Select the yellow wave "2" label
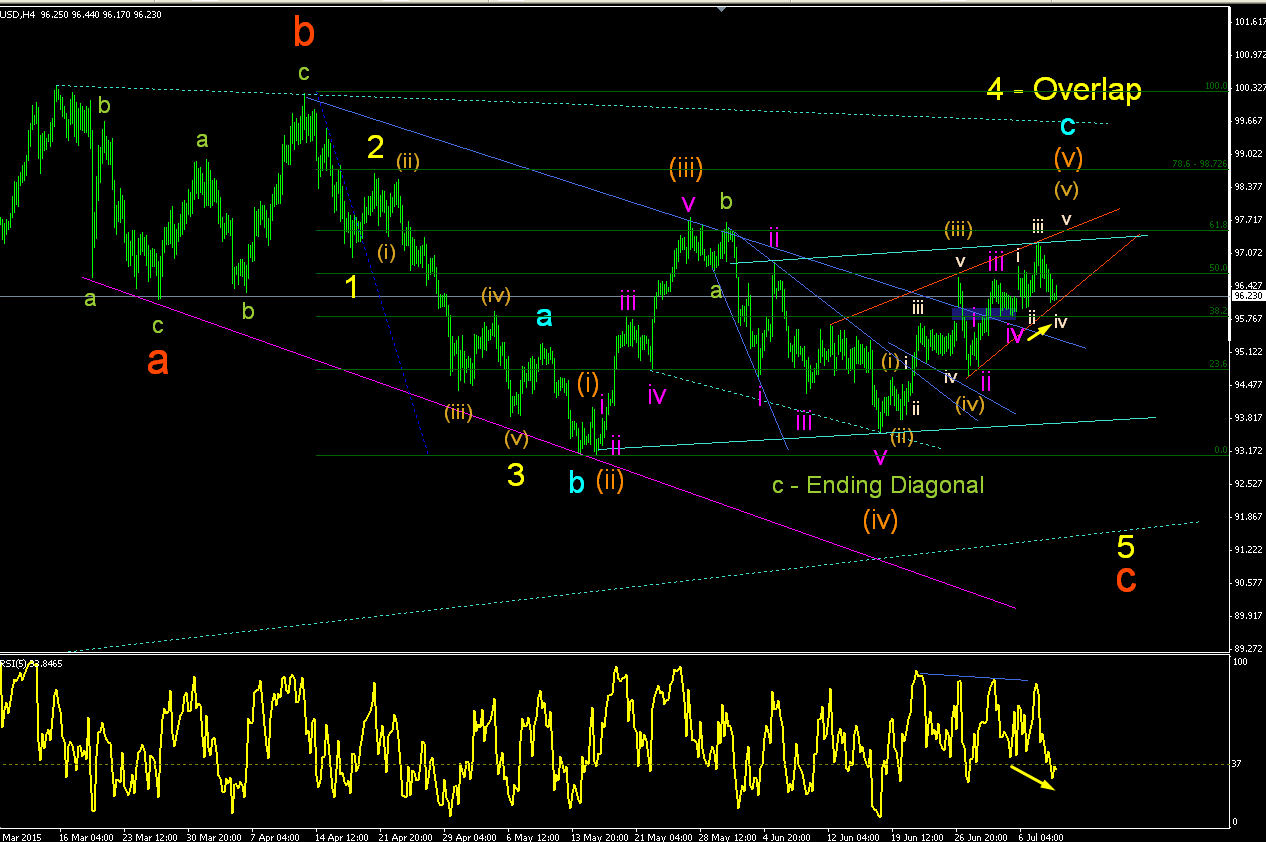This screenshot has height=842, width=1266. [x=375, y=148]
